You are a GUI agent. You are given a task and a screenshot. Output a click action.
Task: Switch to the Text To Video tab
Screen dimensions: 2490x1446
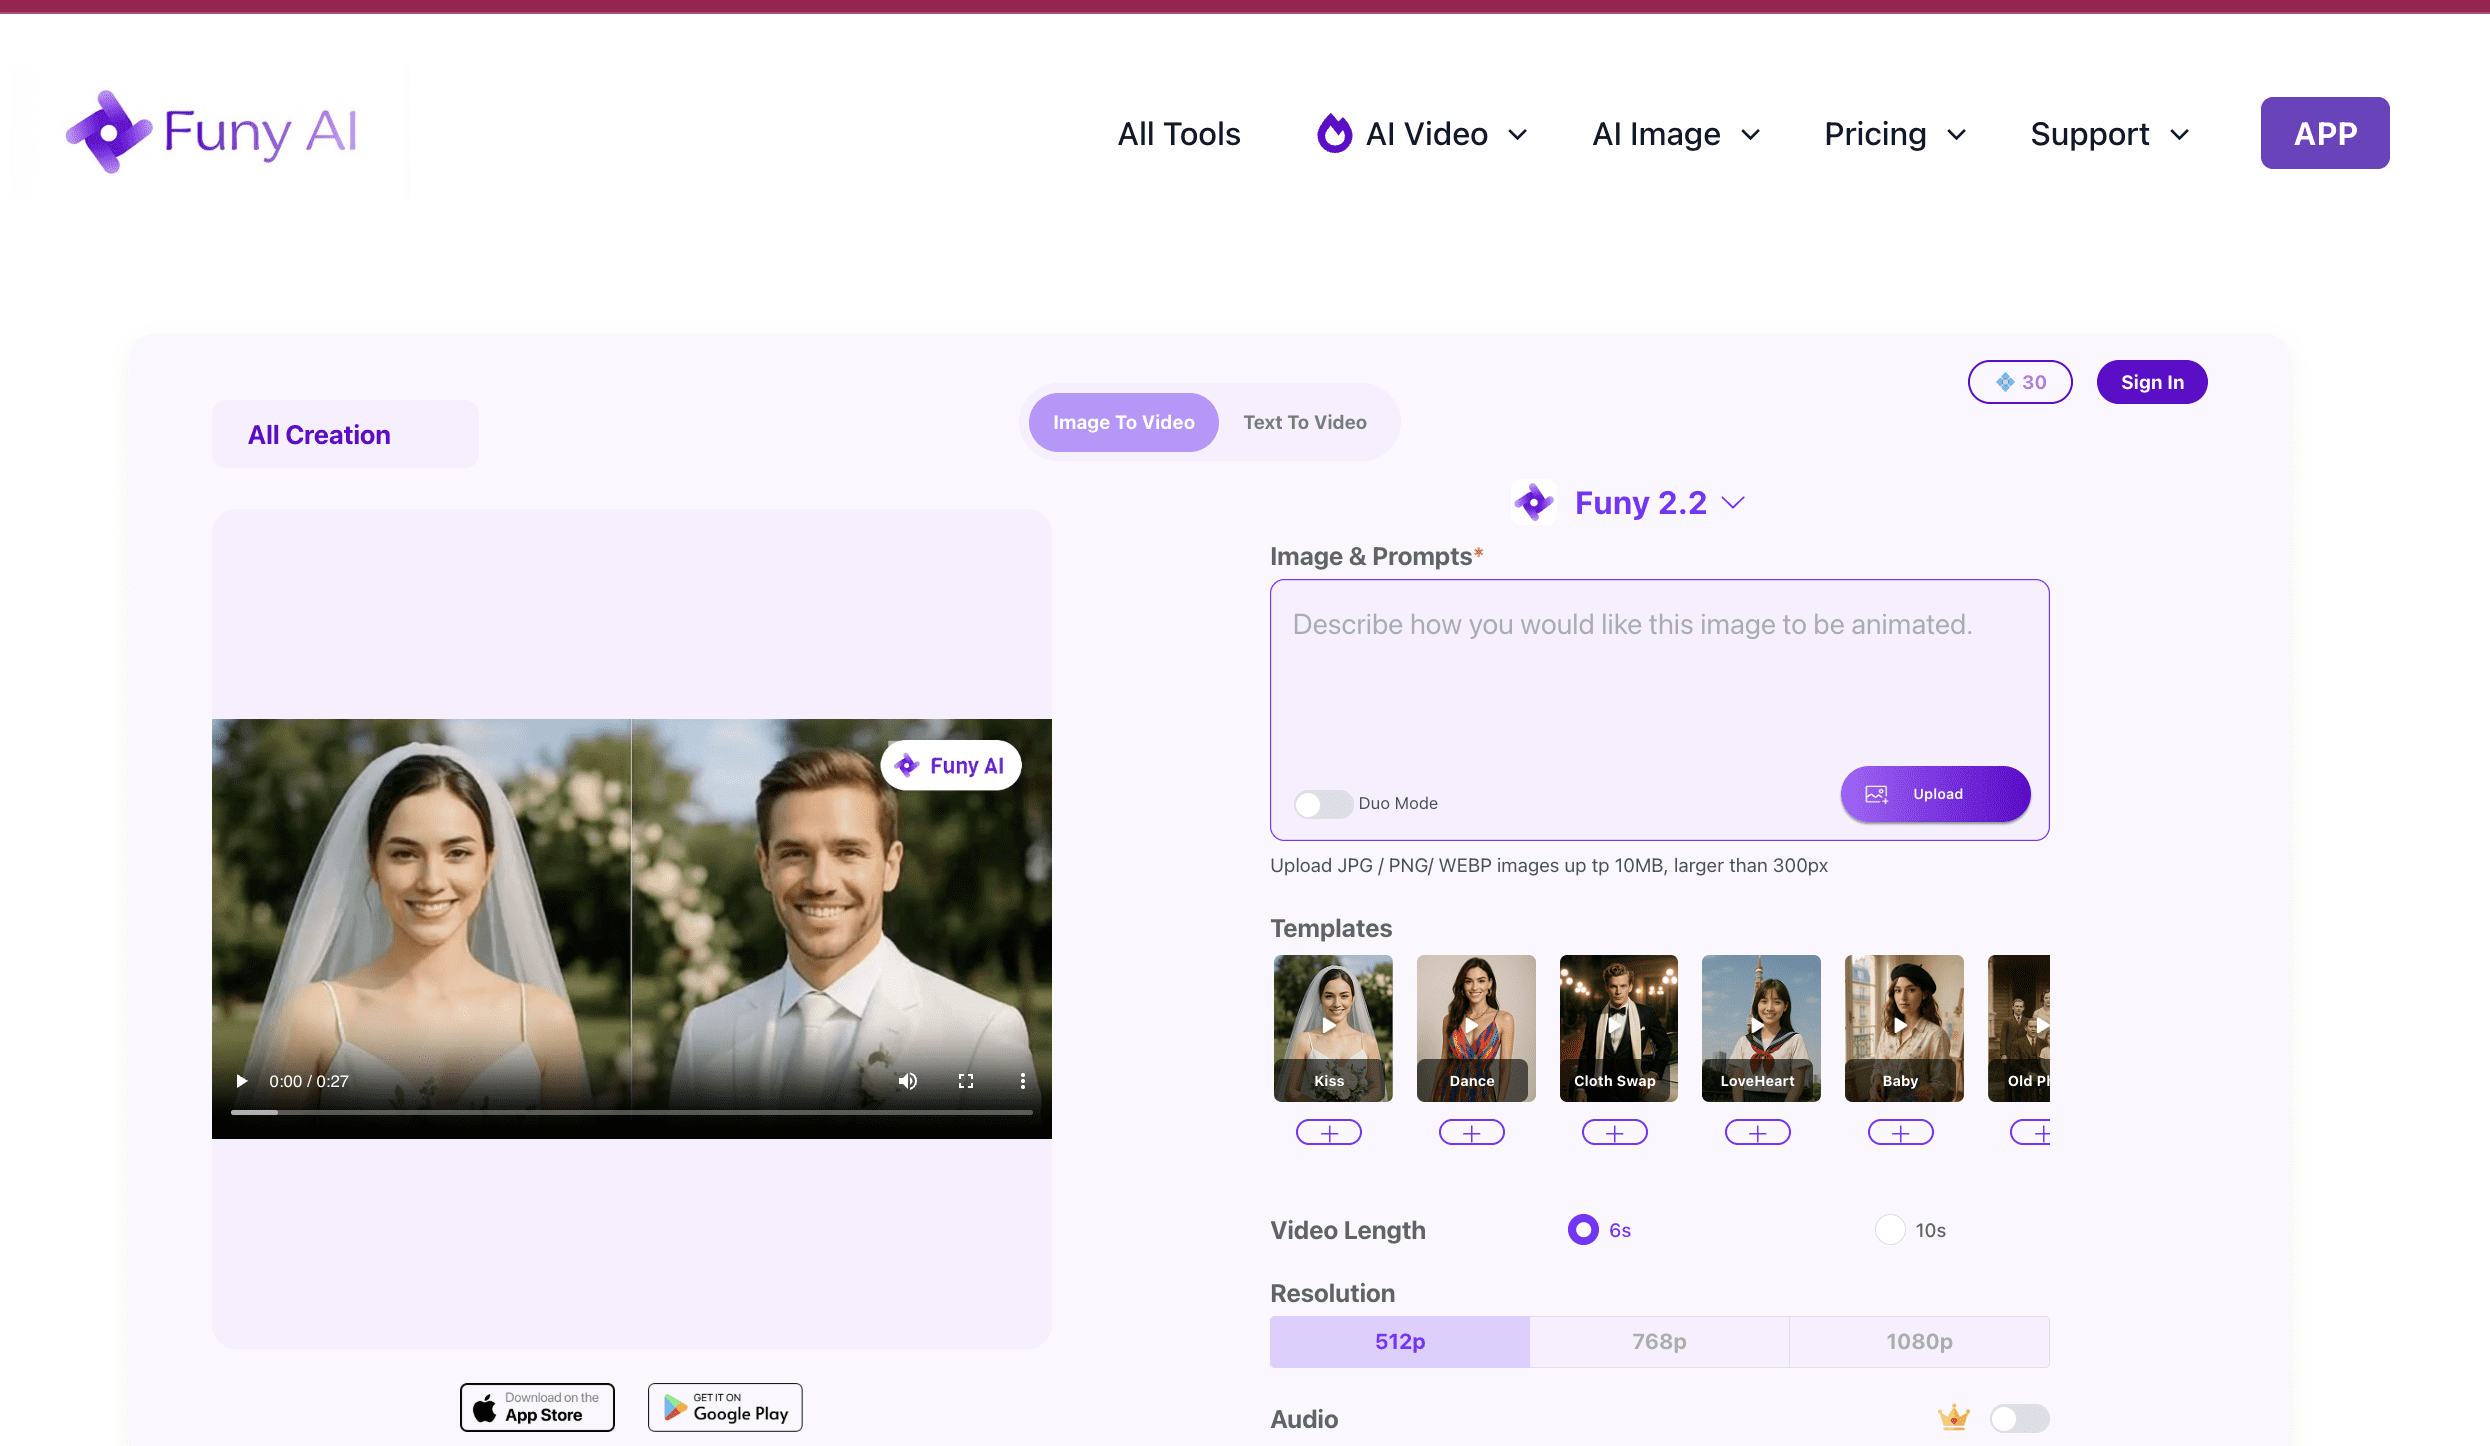(x=1304, y=422)
